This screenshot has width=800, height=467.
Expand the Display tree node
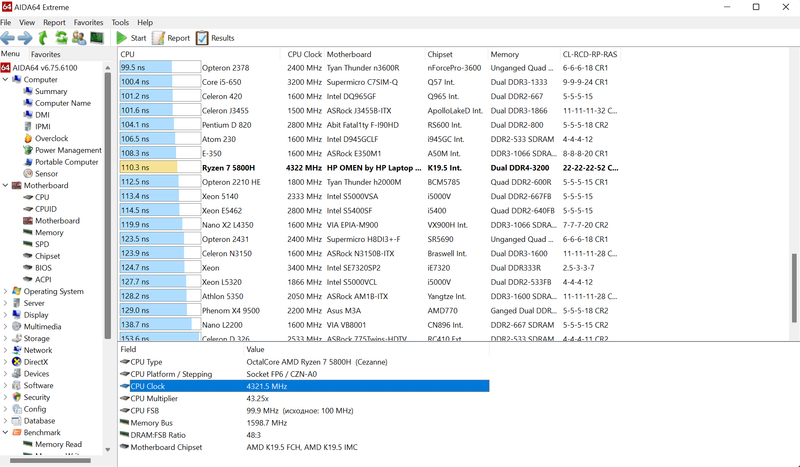point(5,315)
